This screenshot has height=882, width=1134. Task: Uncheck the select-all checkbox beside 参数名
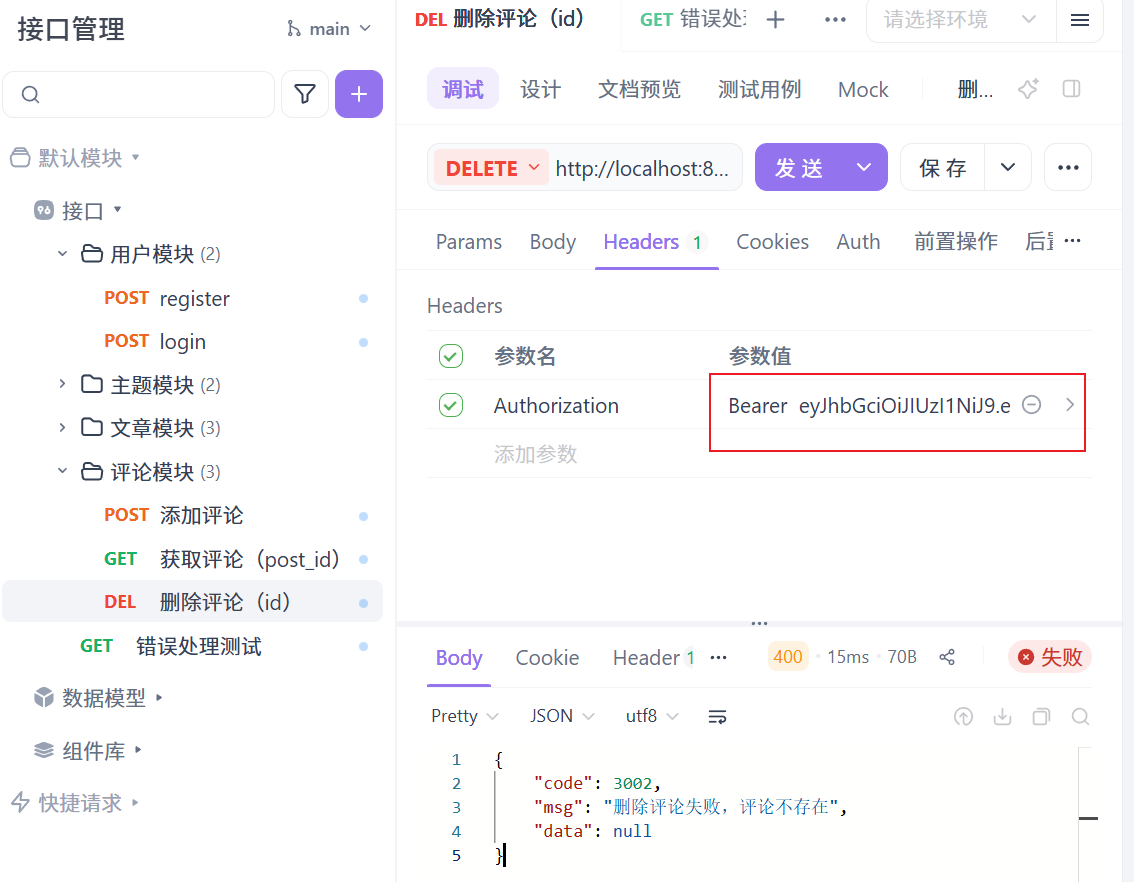coord(451,355)
